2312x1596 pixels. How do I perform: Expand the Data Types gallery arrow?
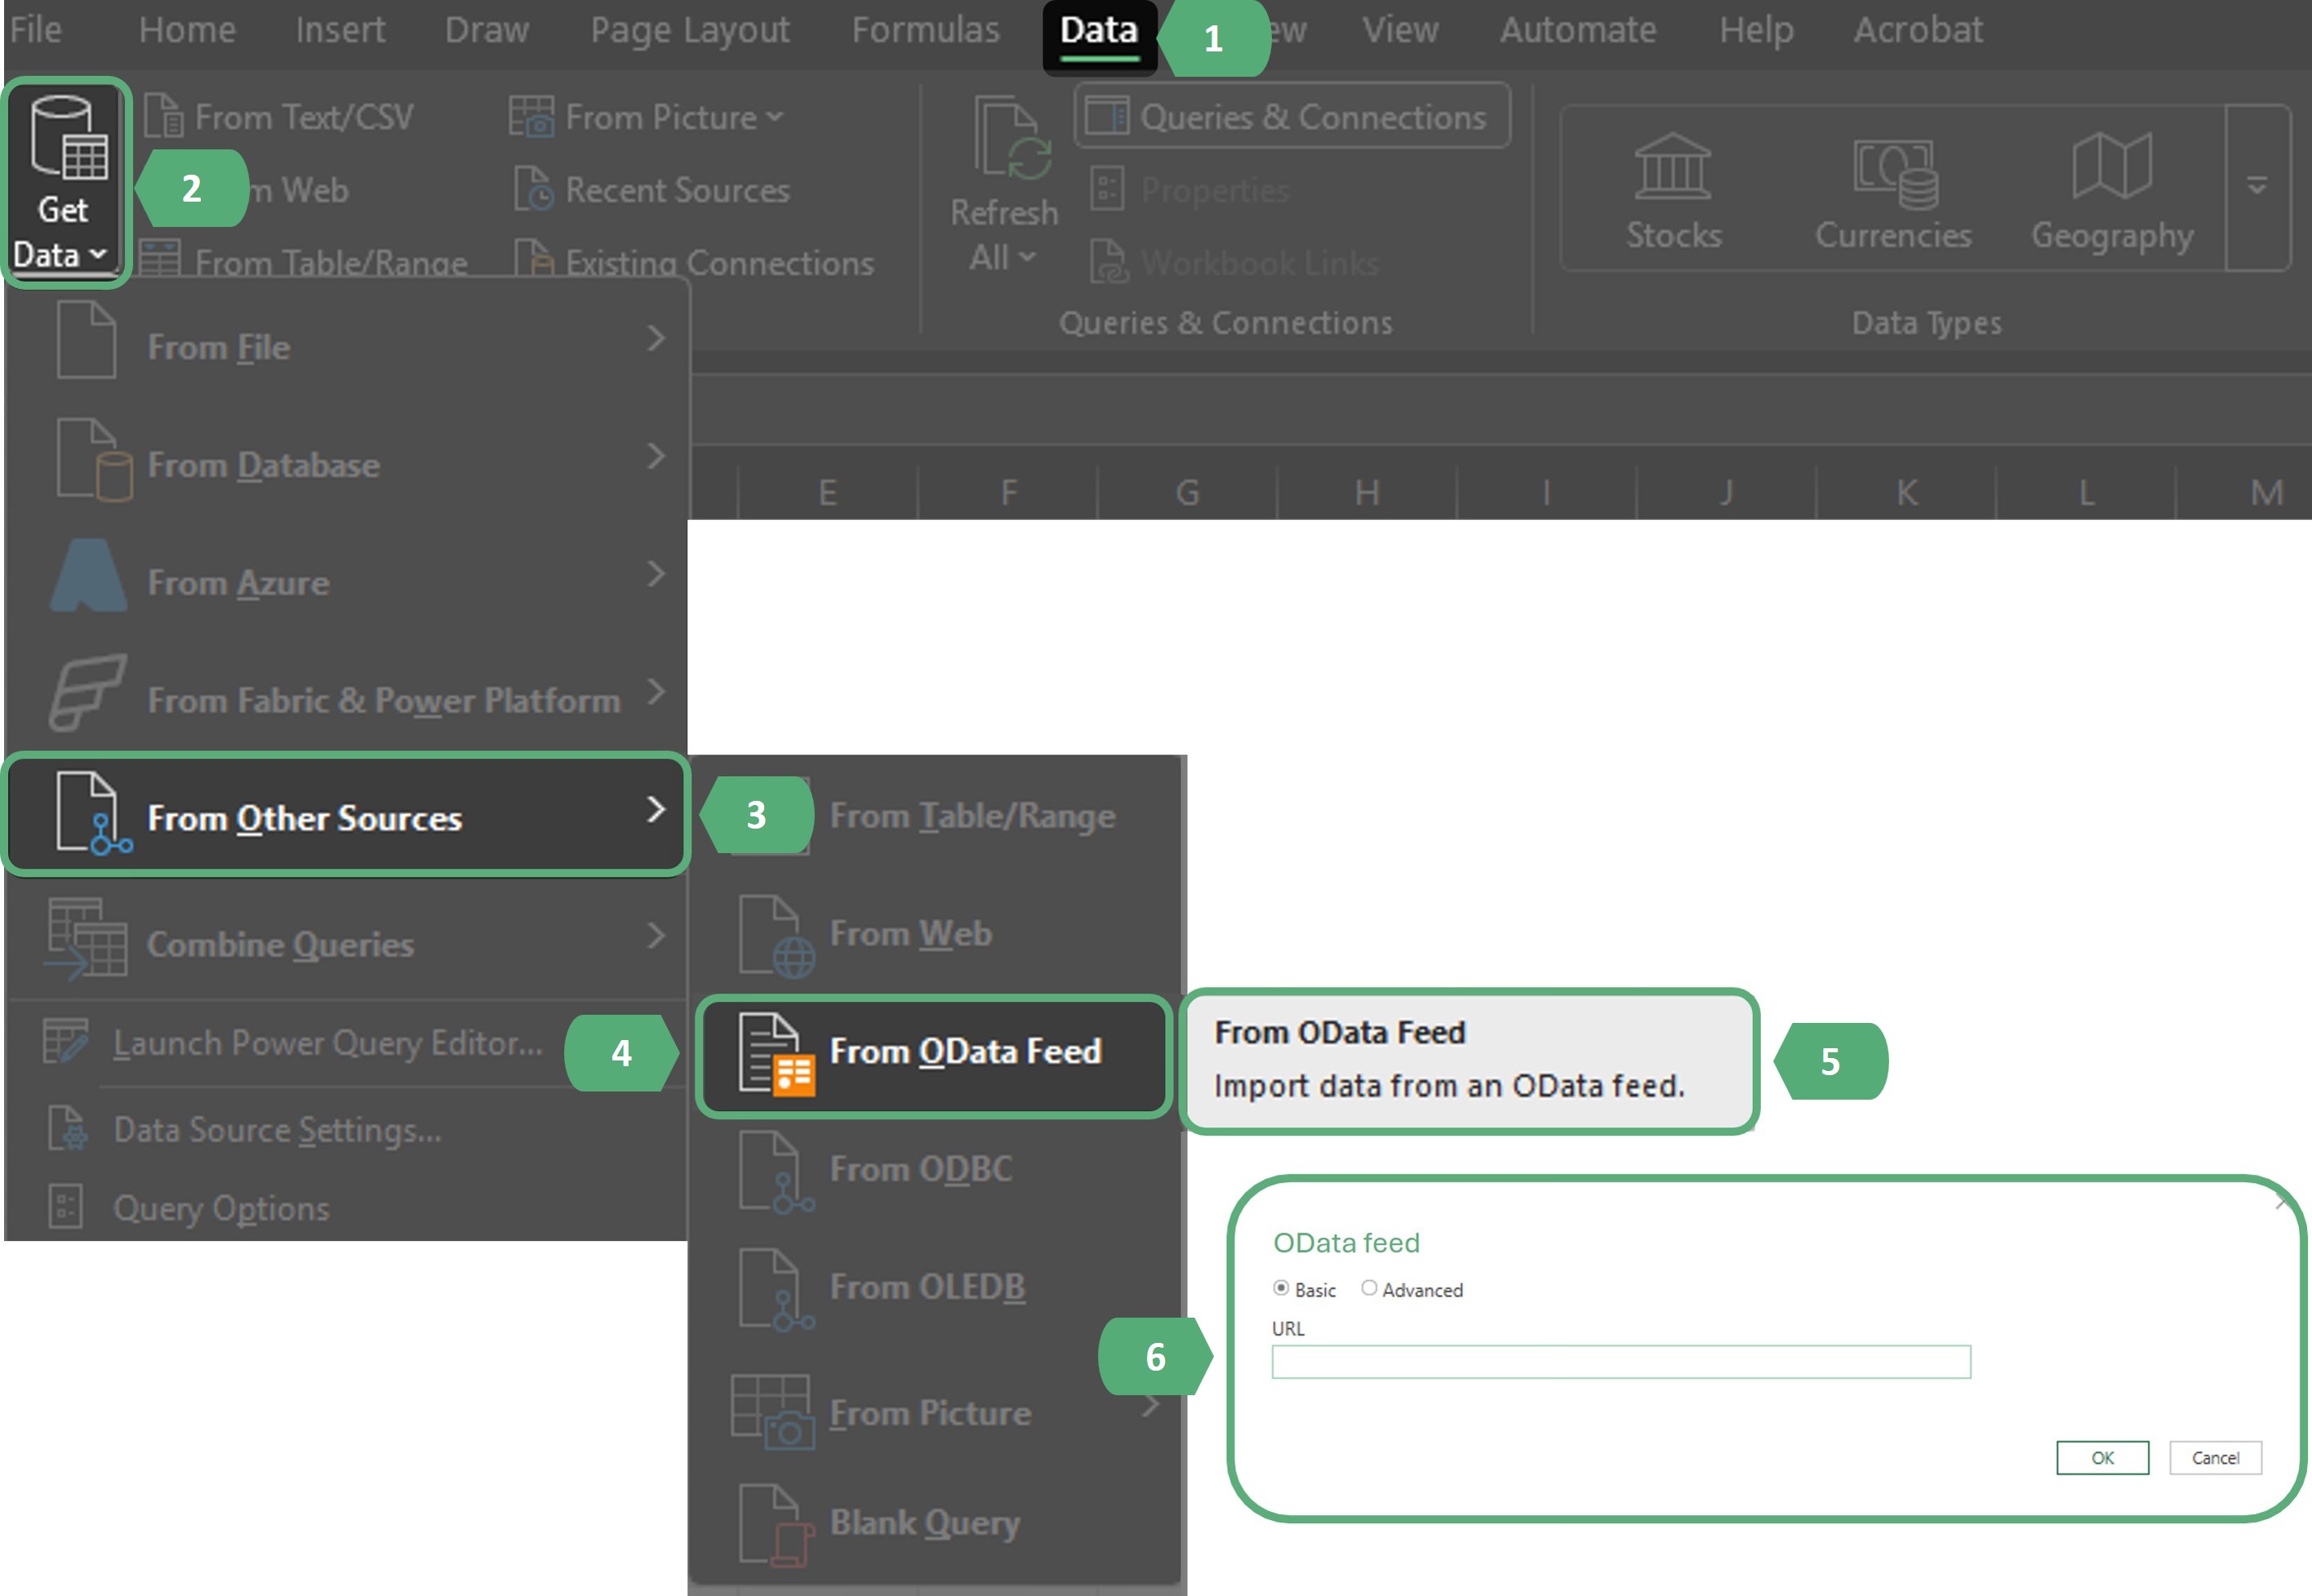2257,187
